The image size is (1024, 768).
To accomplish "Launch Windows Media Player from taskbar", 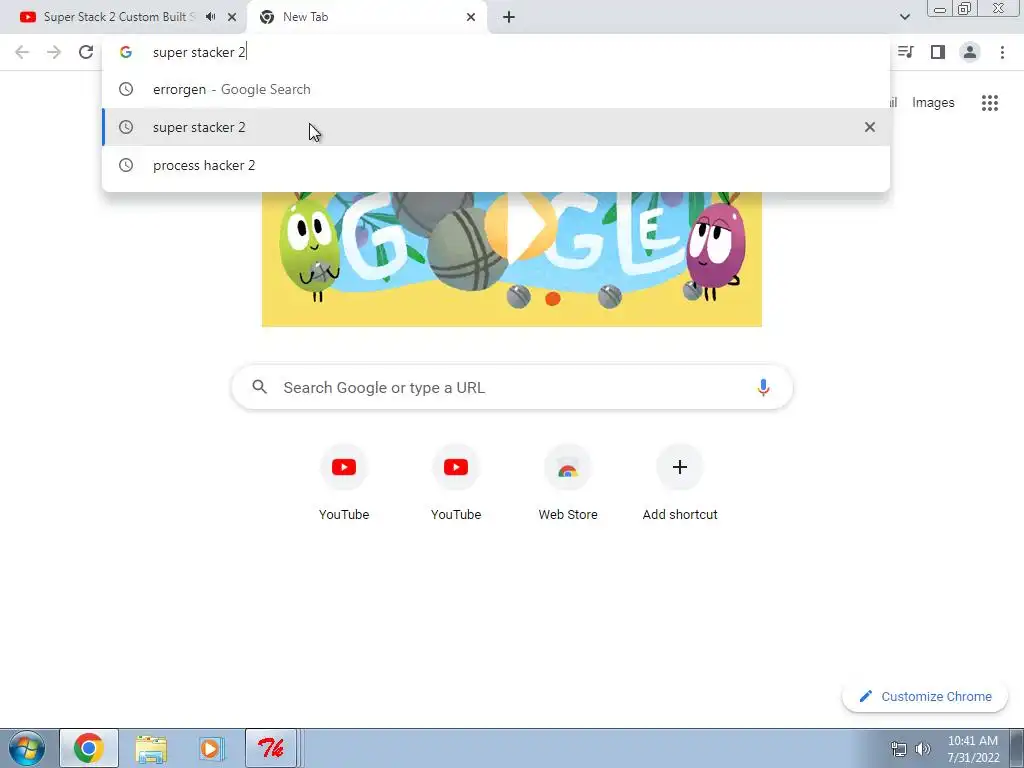I will click(x=211, y=748).
